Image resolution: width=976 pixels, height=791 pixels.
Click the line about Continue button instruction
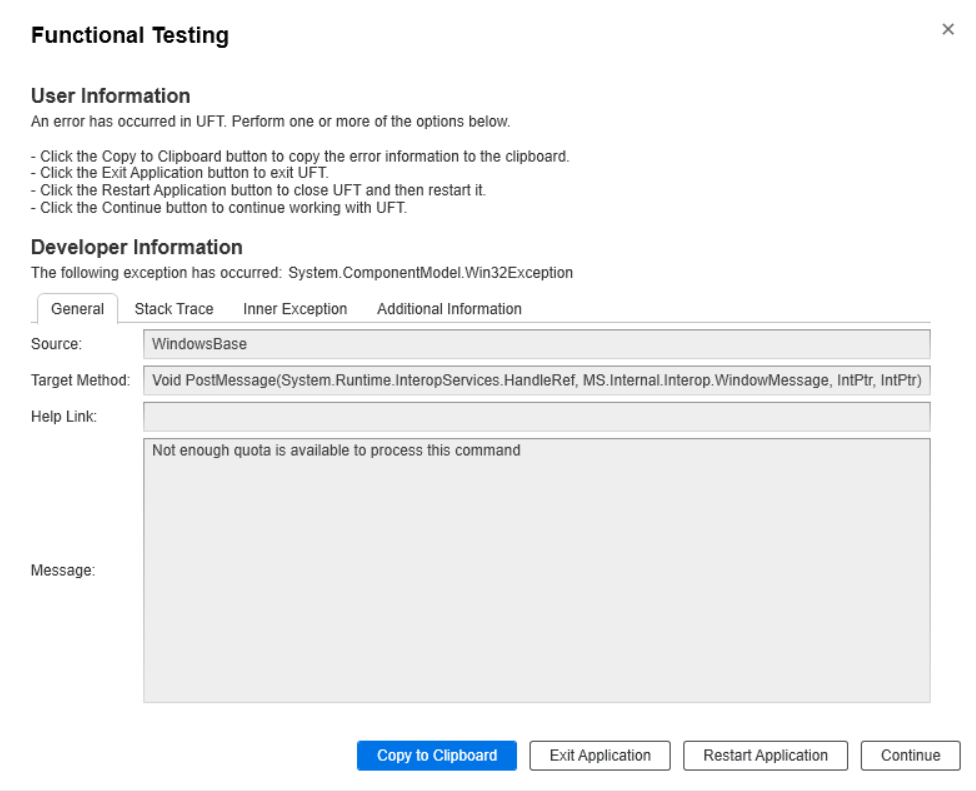click(x=219, y=207)
